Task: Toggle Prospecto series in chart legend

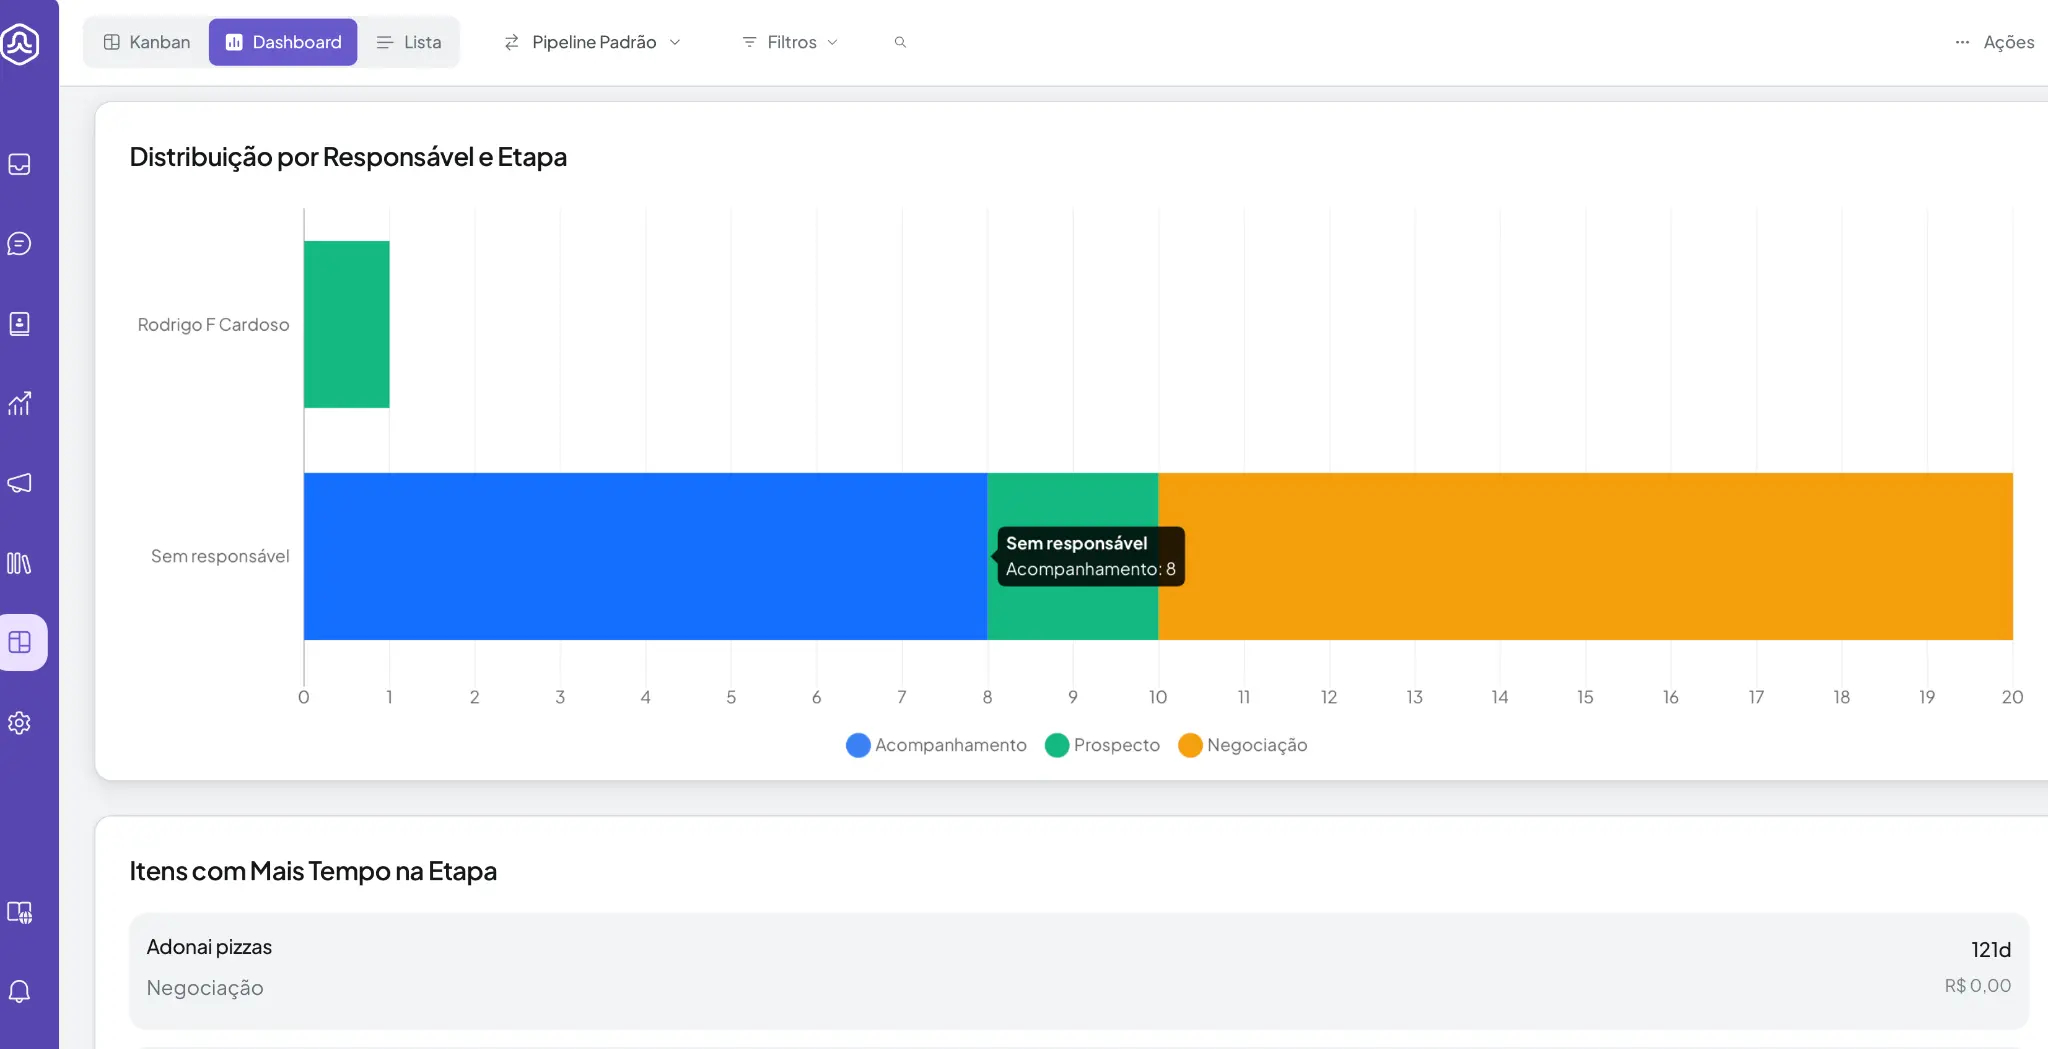Action: (1102, 745)
